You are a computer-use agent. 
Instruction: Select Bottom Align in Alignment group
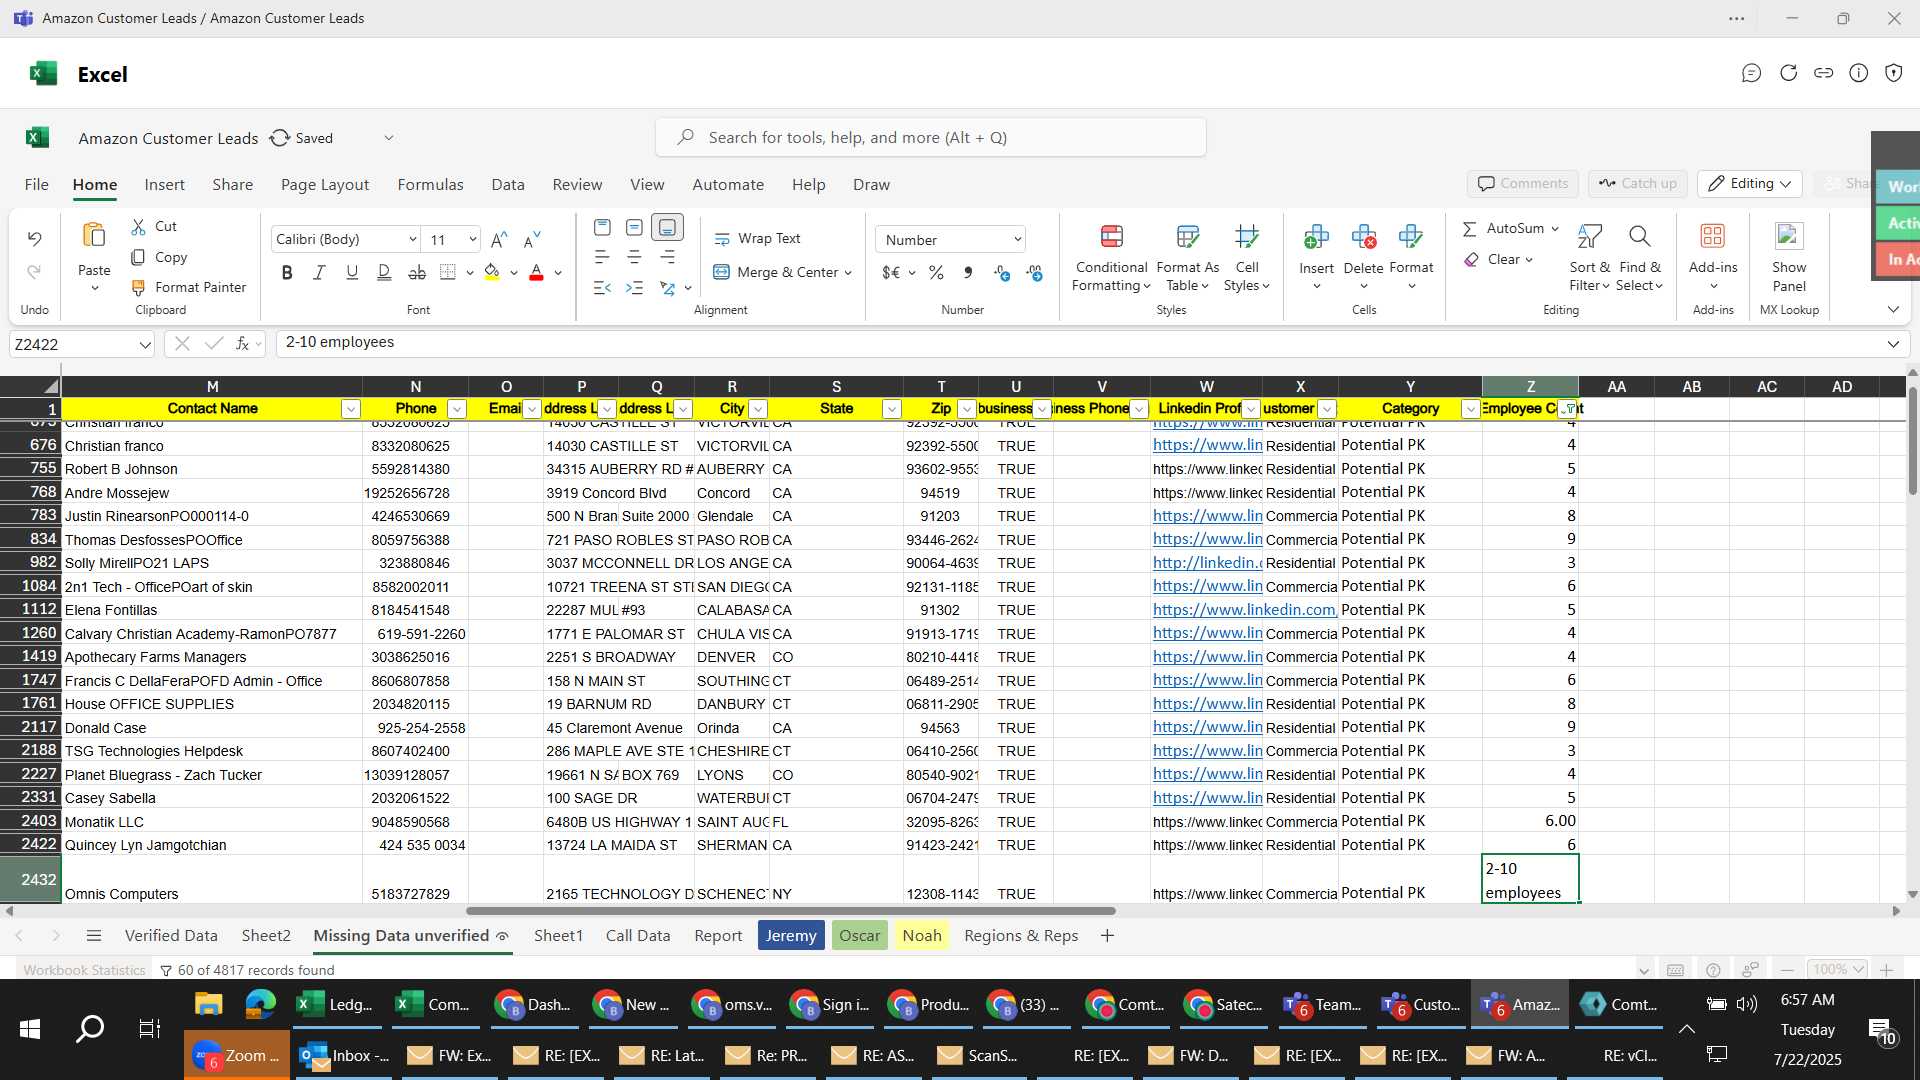coord(667,228)
